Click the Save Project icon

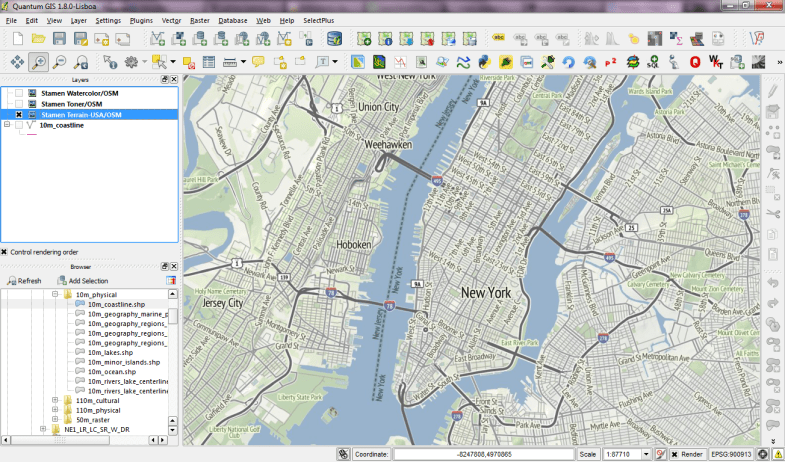(59, 39)
